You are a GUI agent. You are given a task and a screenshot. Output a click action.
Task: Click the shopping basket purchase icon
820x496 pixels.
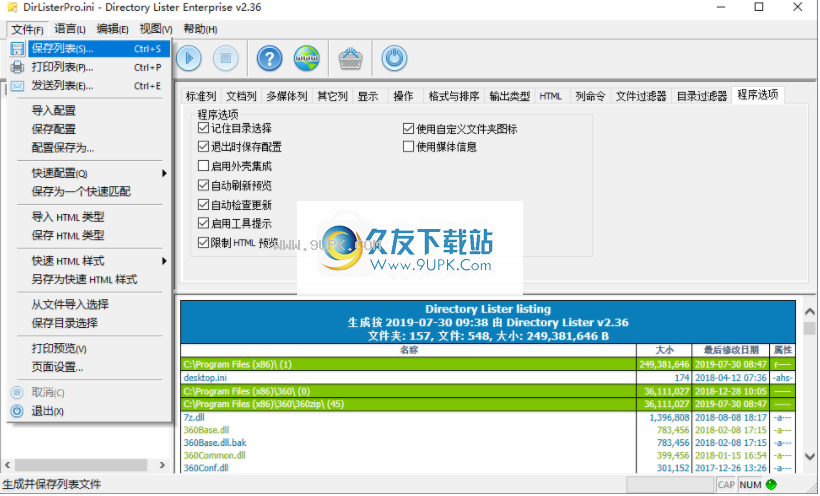[350, 58]
